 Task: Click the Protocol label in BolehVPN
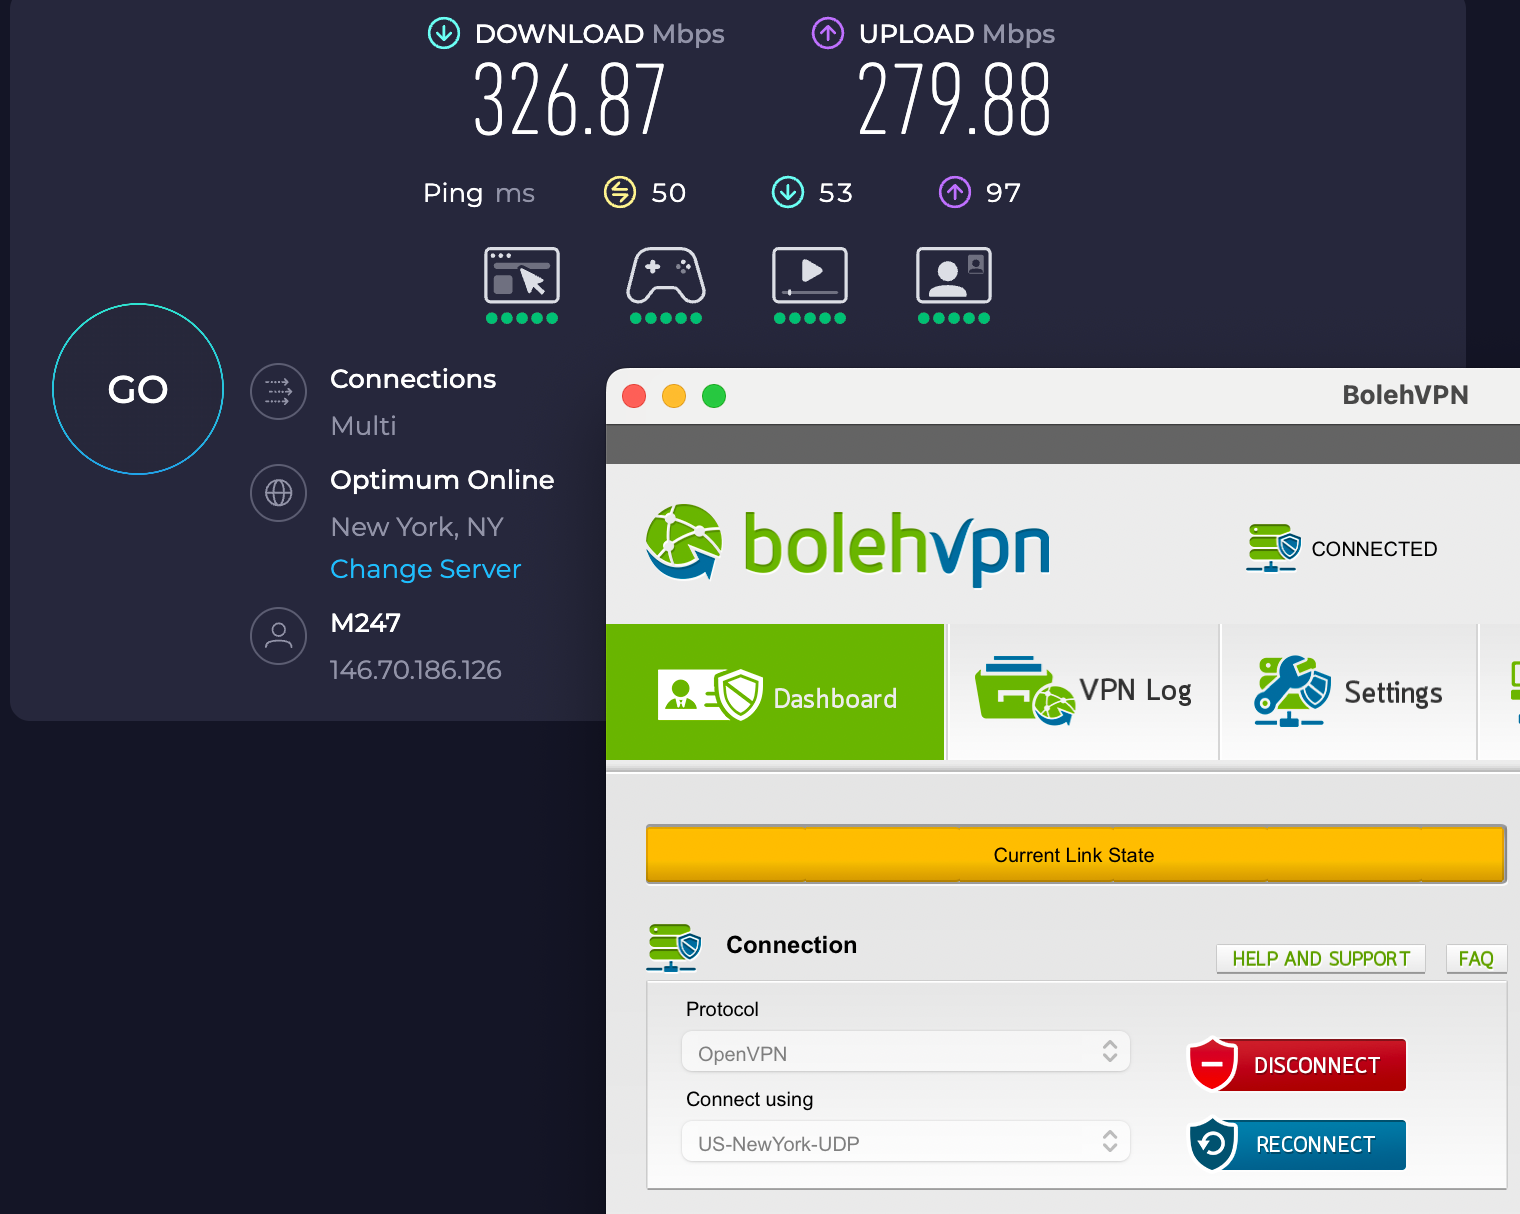pyautogui.click(x=722, y=1009)
